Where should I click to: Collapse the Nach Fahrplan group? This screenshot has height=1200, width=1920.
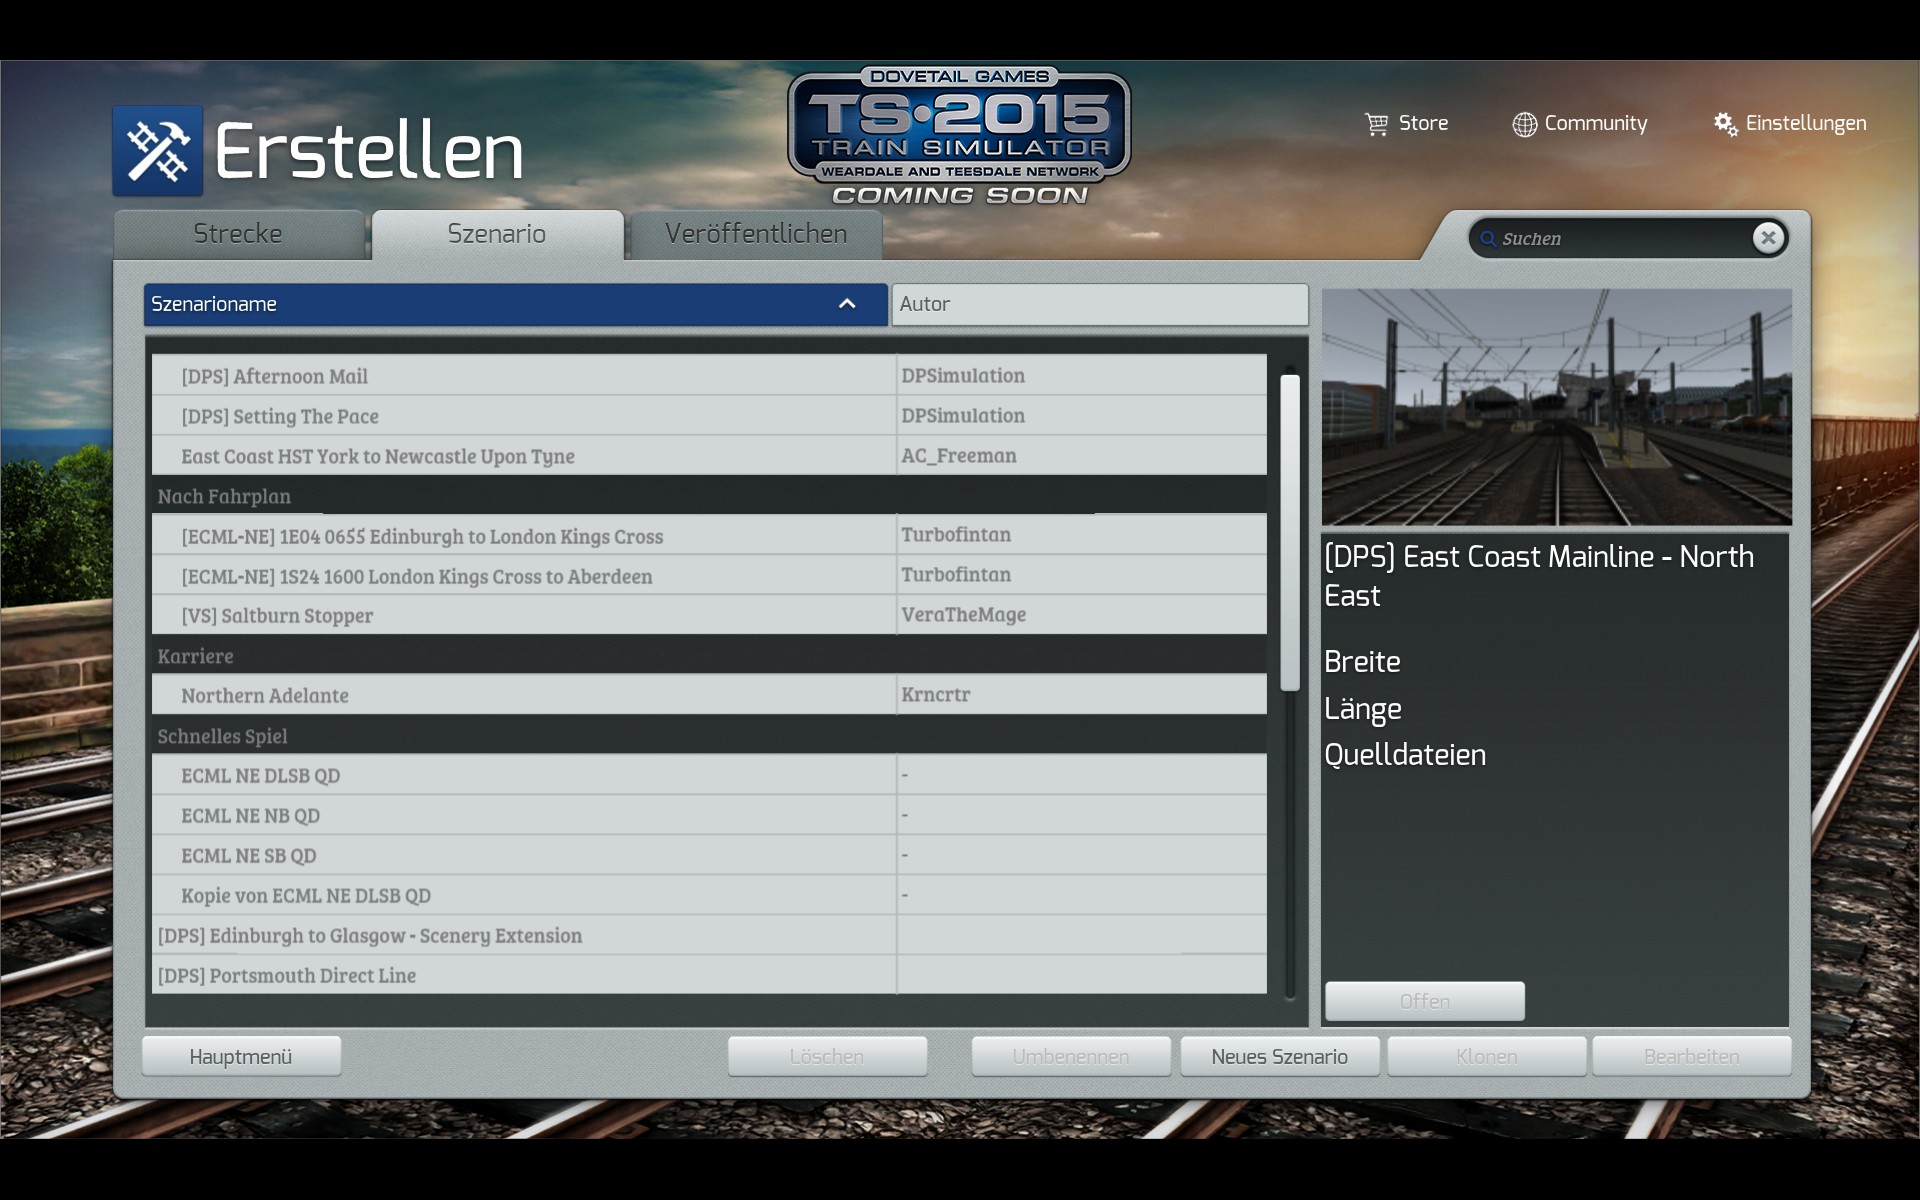pyautogui.click(x=224, y=496)
